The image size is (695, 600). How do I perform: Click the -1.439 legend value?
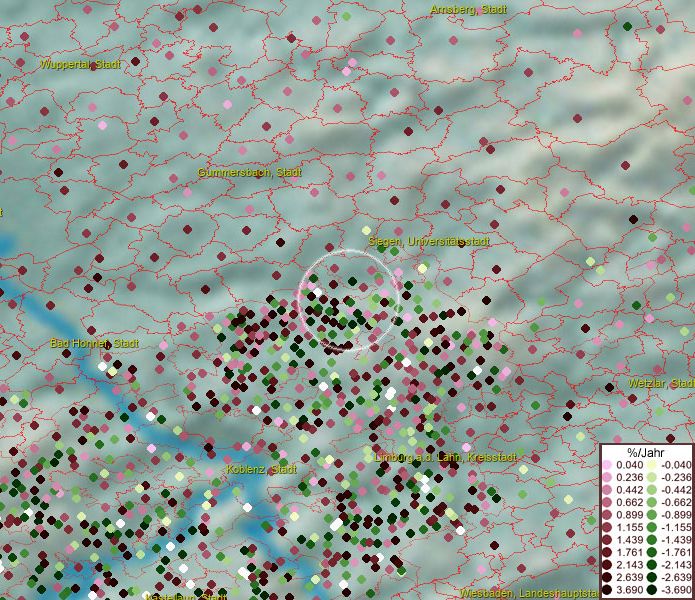pyautogui.click(x=676, y=540)
